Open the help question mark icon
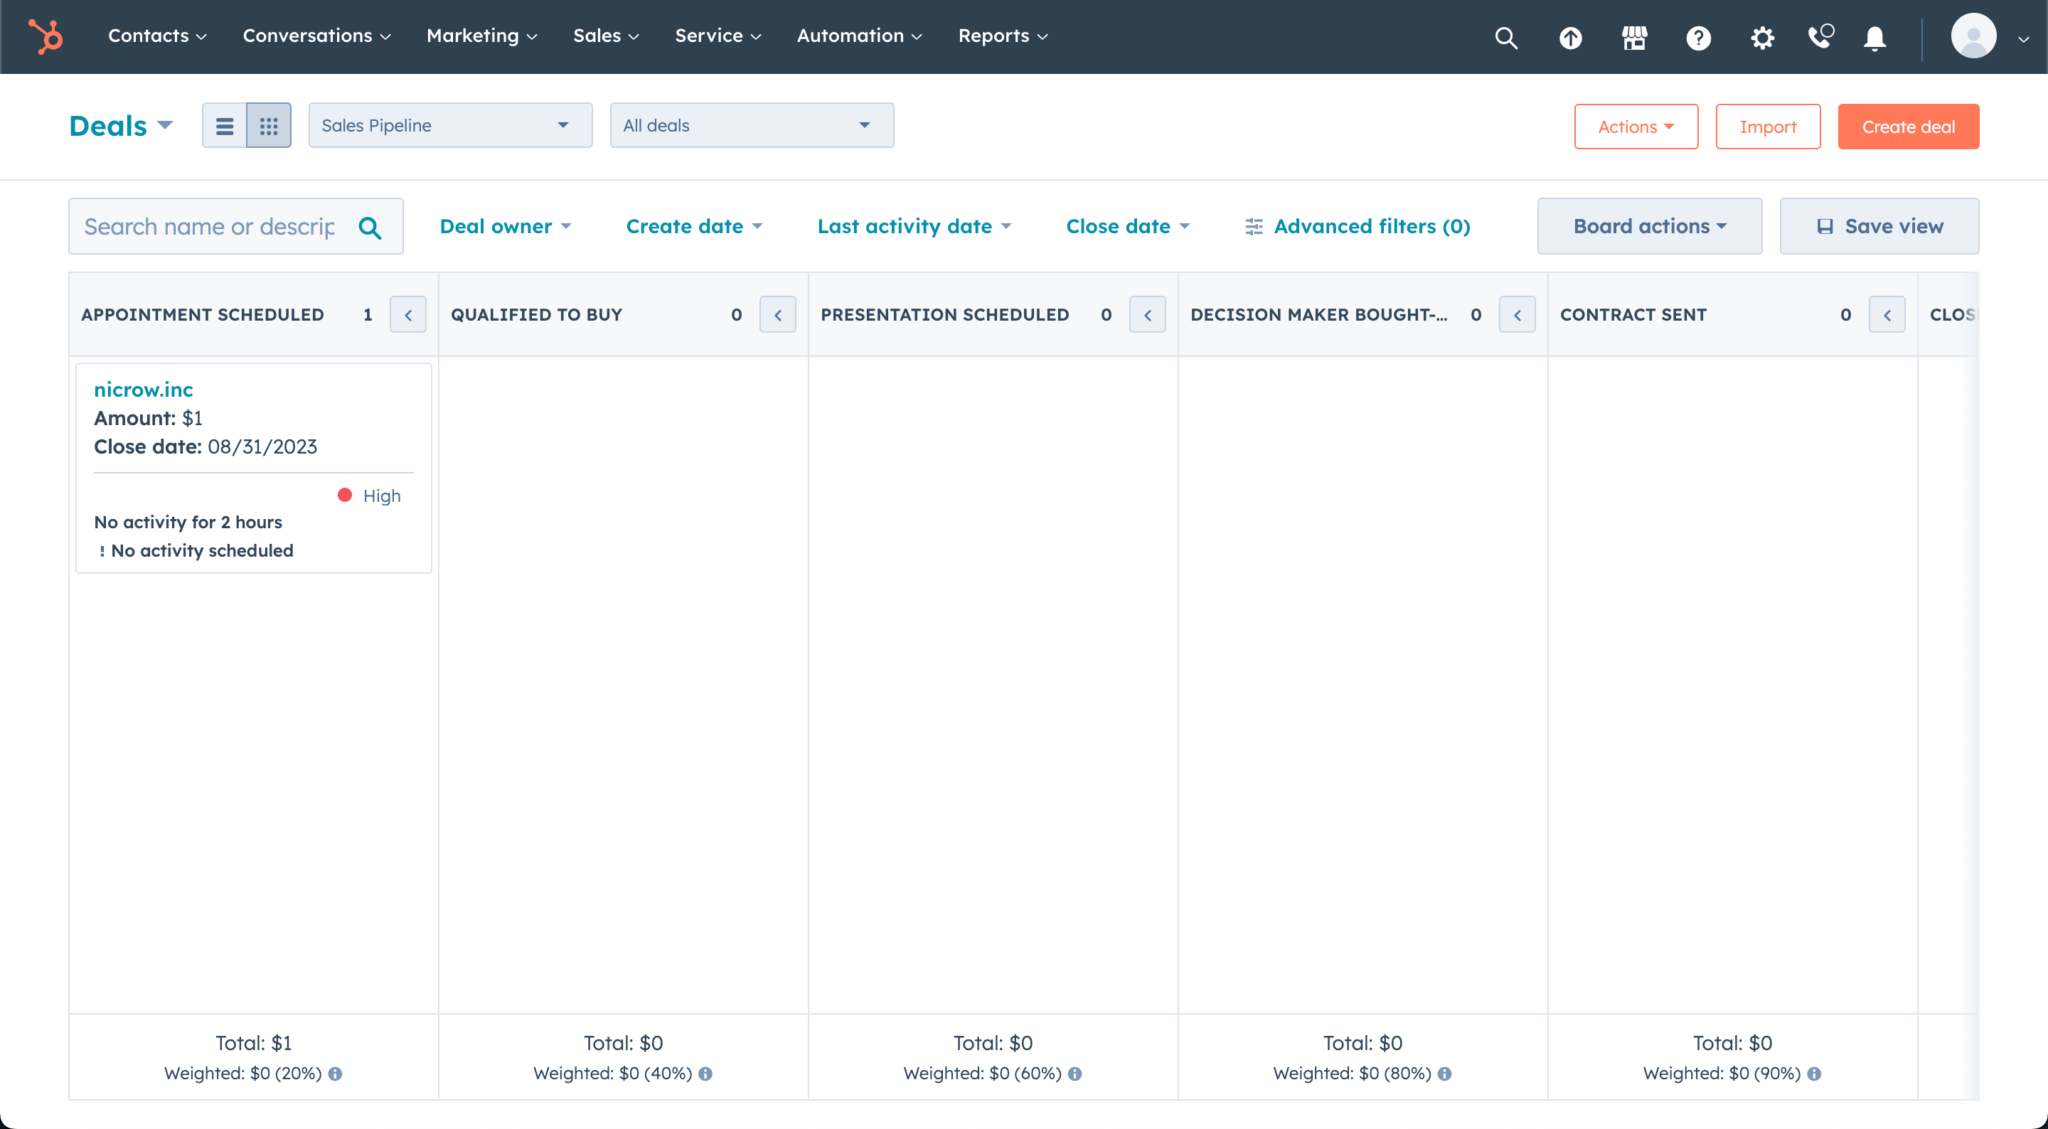Screen dimensions: 2048x1129 (x=1698, y=37)
